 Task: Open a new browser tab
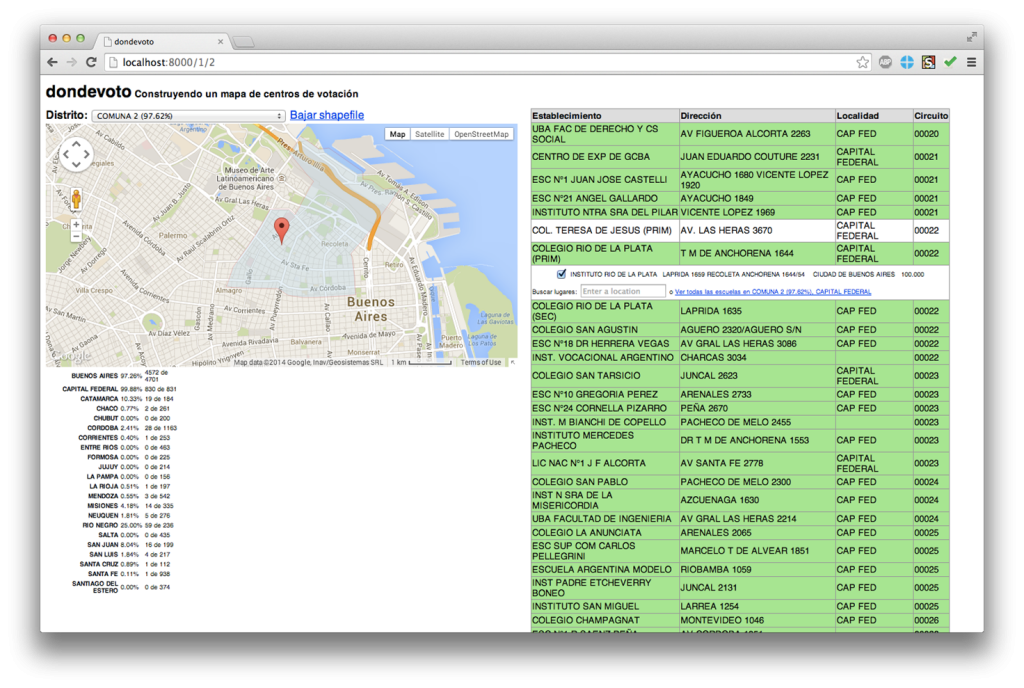pyautogui.click(x=244, y=42)
